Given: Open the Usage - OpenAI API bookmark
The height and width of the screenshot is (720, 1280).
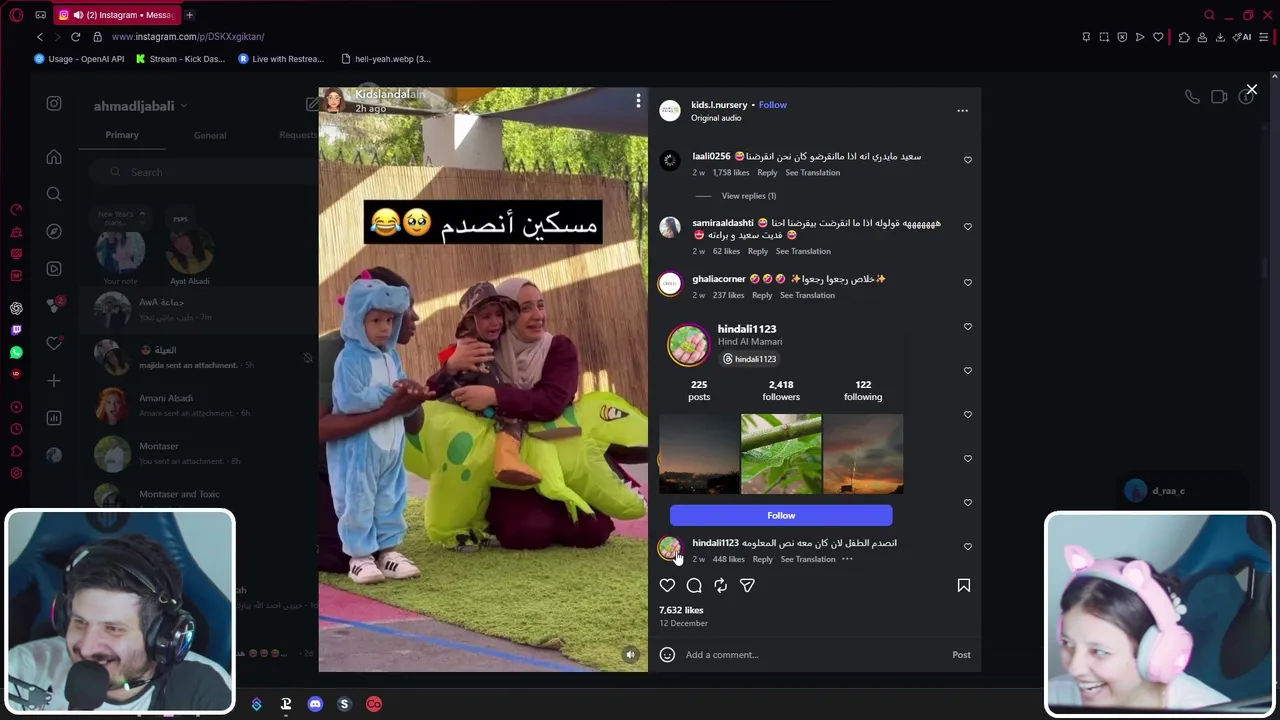Looking at the screenshot, I should click(79, 59).
